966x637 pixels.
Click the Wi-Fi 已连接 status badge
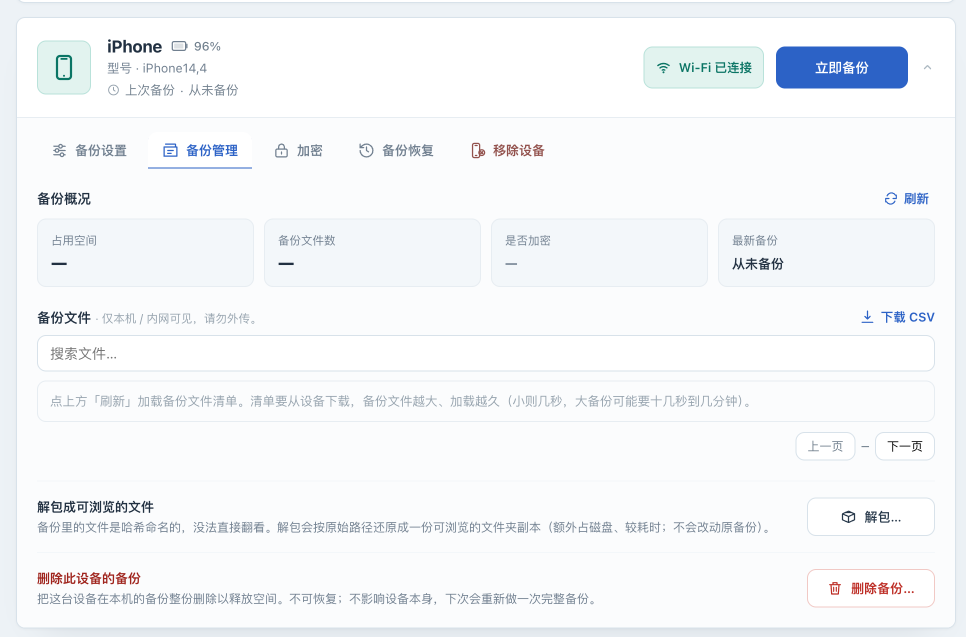tap(704, 68)
